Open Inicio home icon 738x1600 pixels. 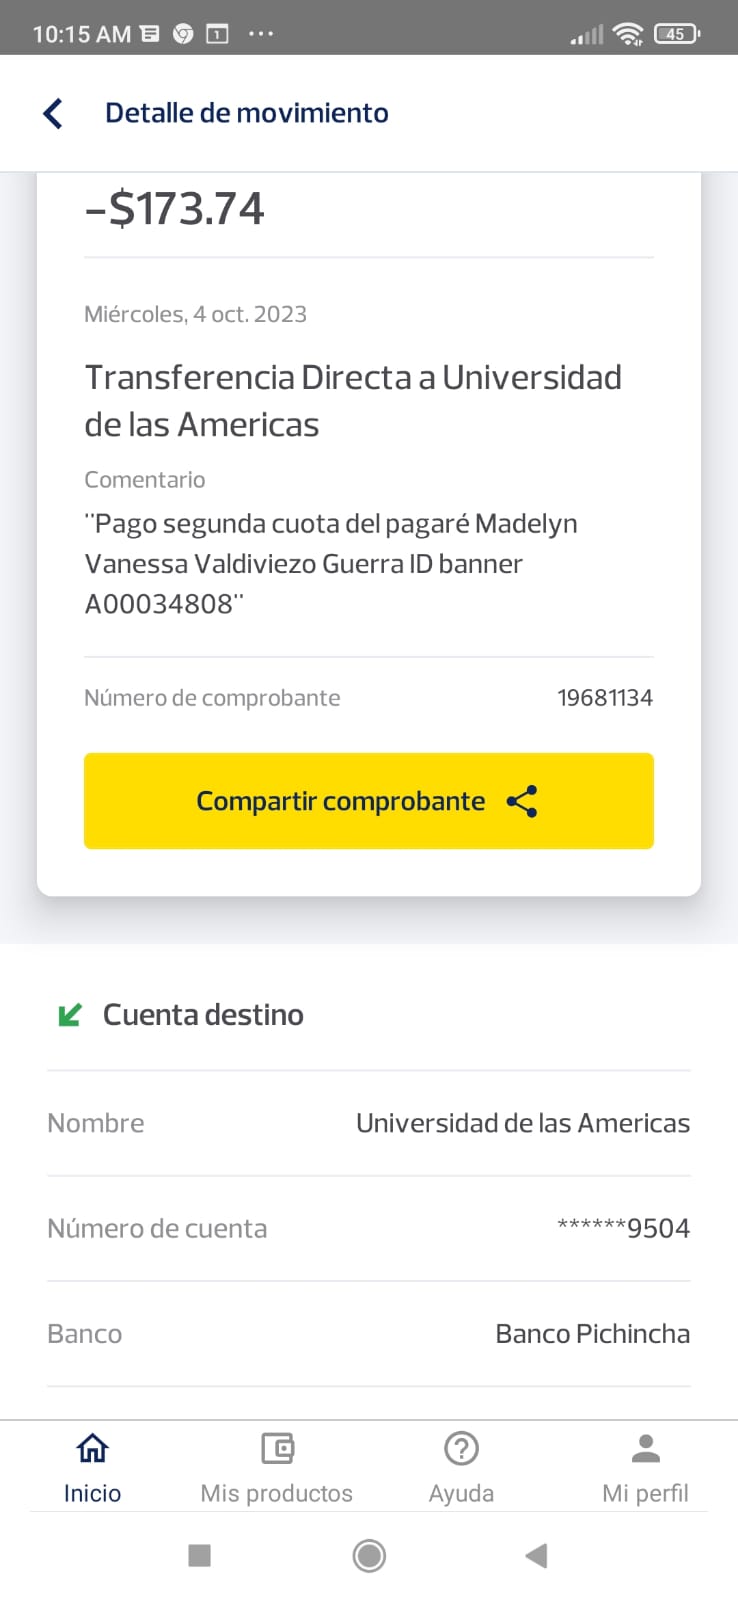[92, 1448]
